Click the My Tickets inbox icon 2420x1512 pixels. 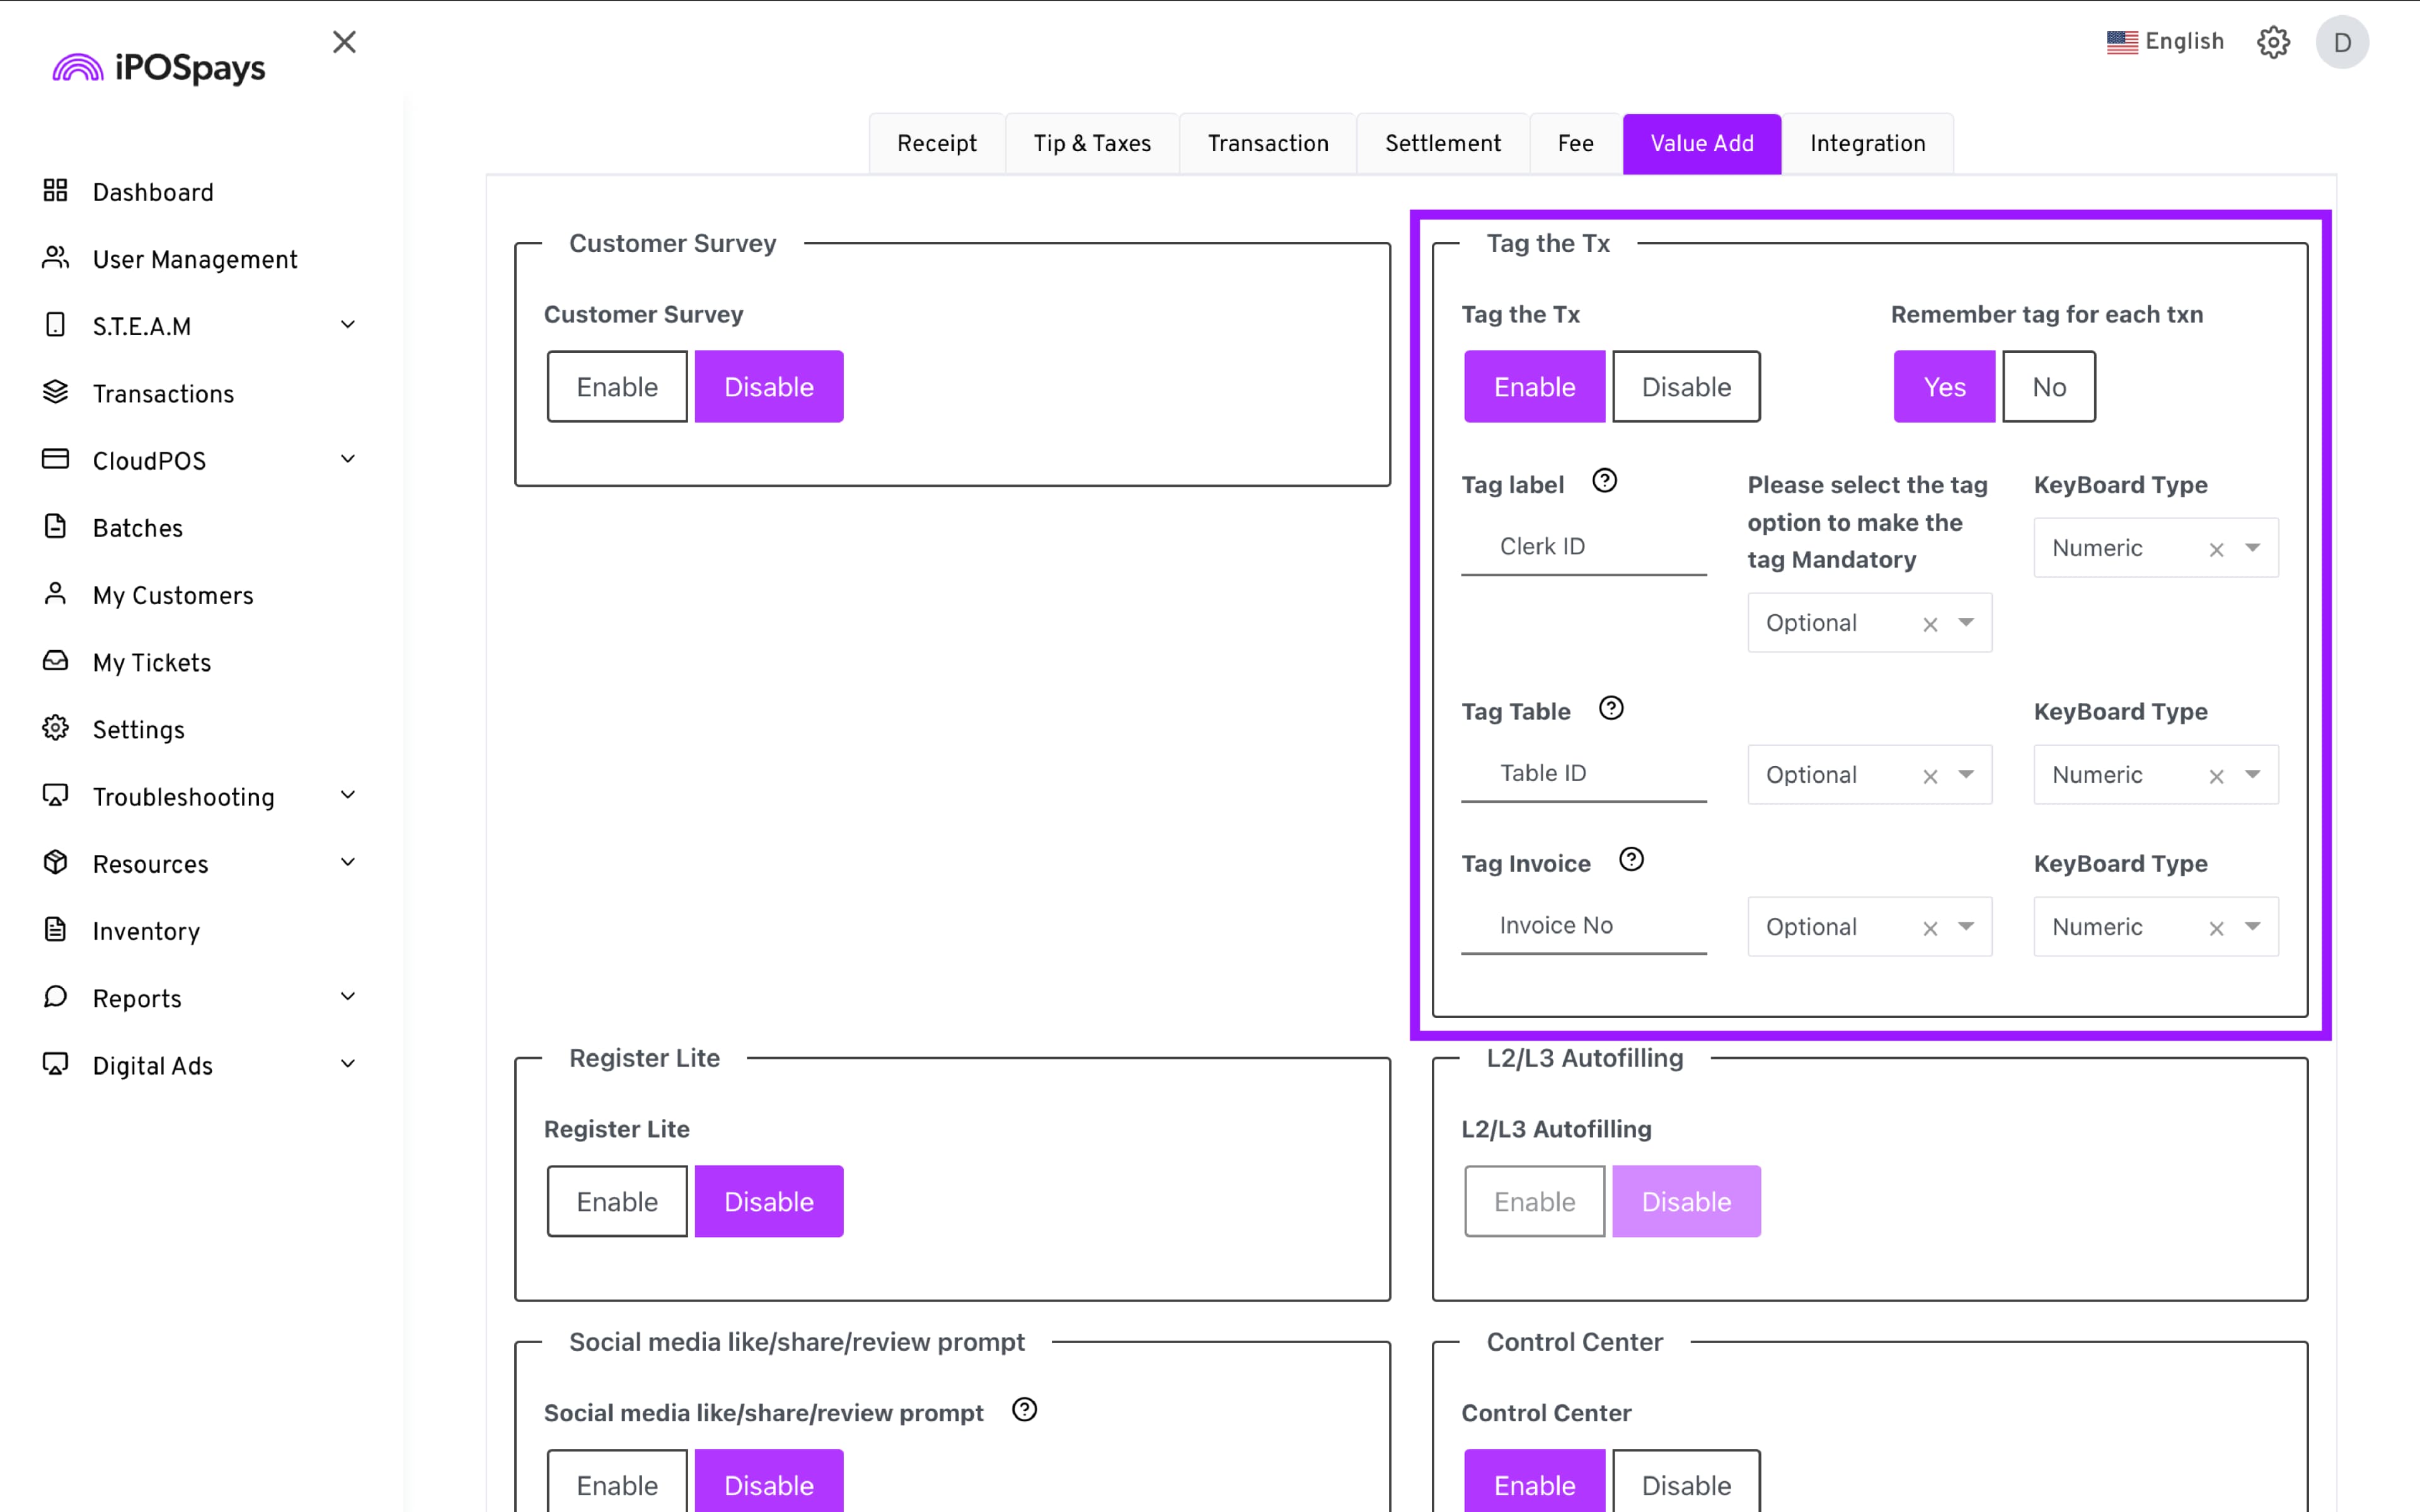[55, 661]
